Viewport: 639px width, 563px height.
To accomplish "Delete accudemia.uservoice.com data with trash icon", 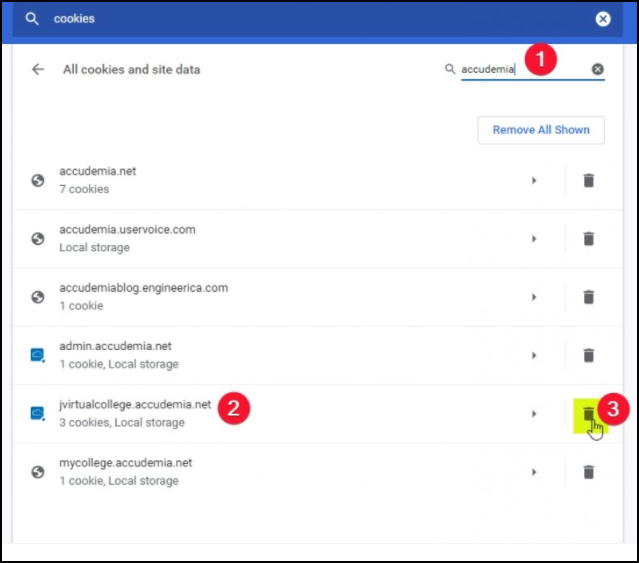I will tap(588, 239).
